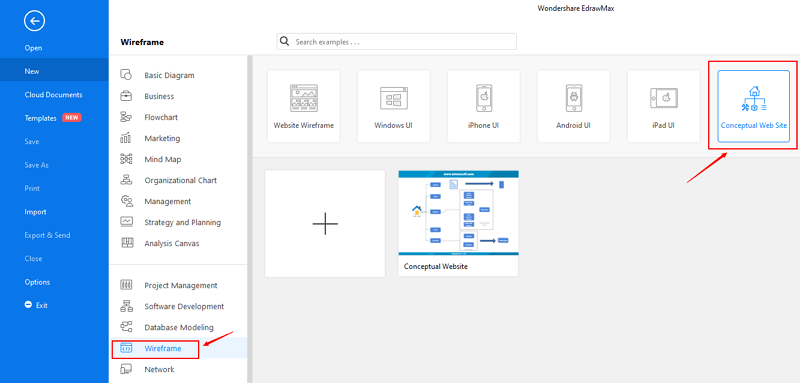The image size is (800, 383).
Task: Select the Management category label
Action: pos(168,201)
